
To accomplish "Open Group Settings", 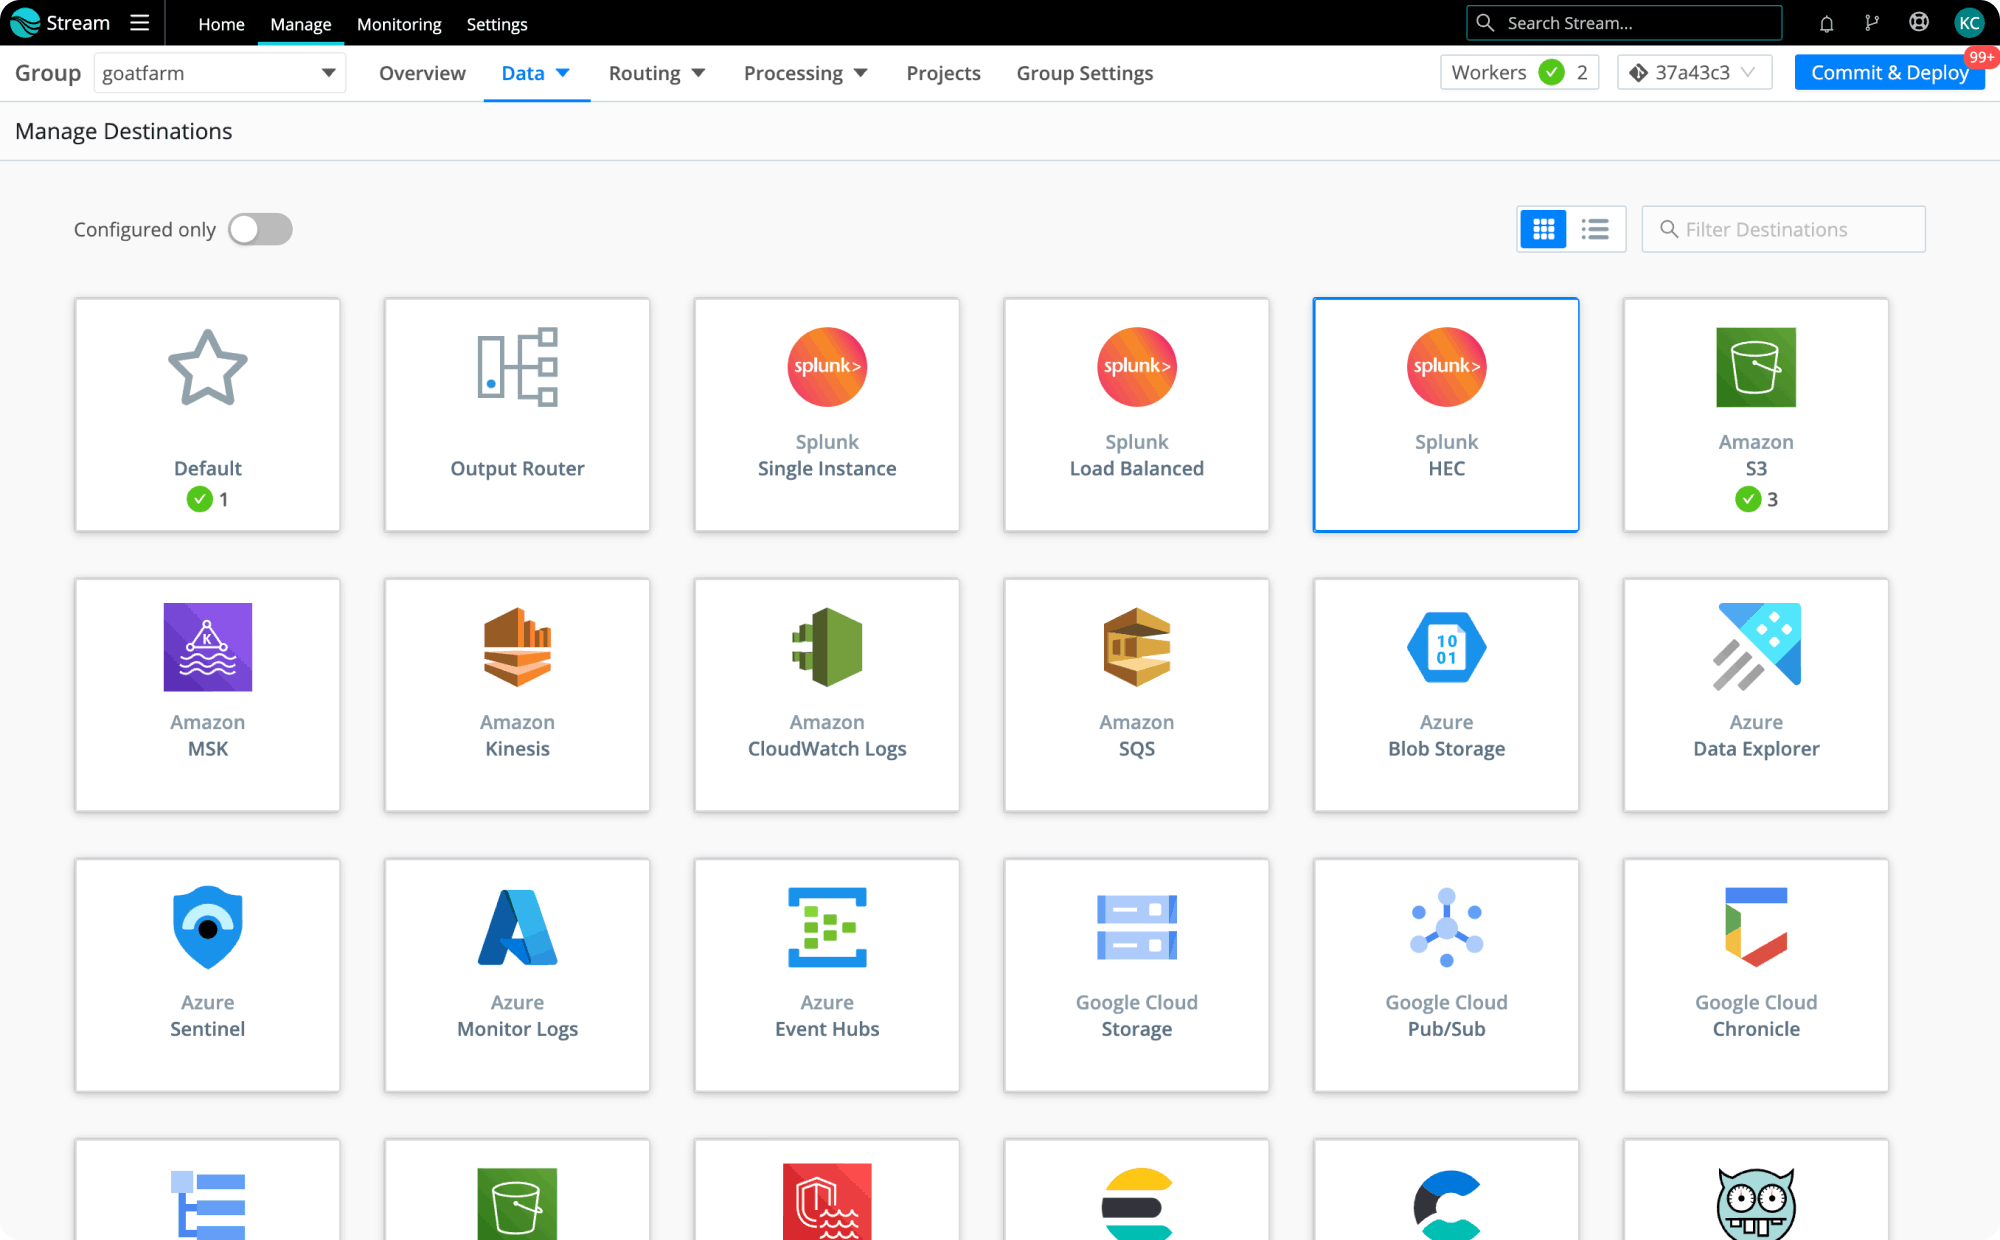I will (x=1085, y=73).
